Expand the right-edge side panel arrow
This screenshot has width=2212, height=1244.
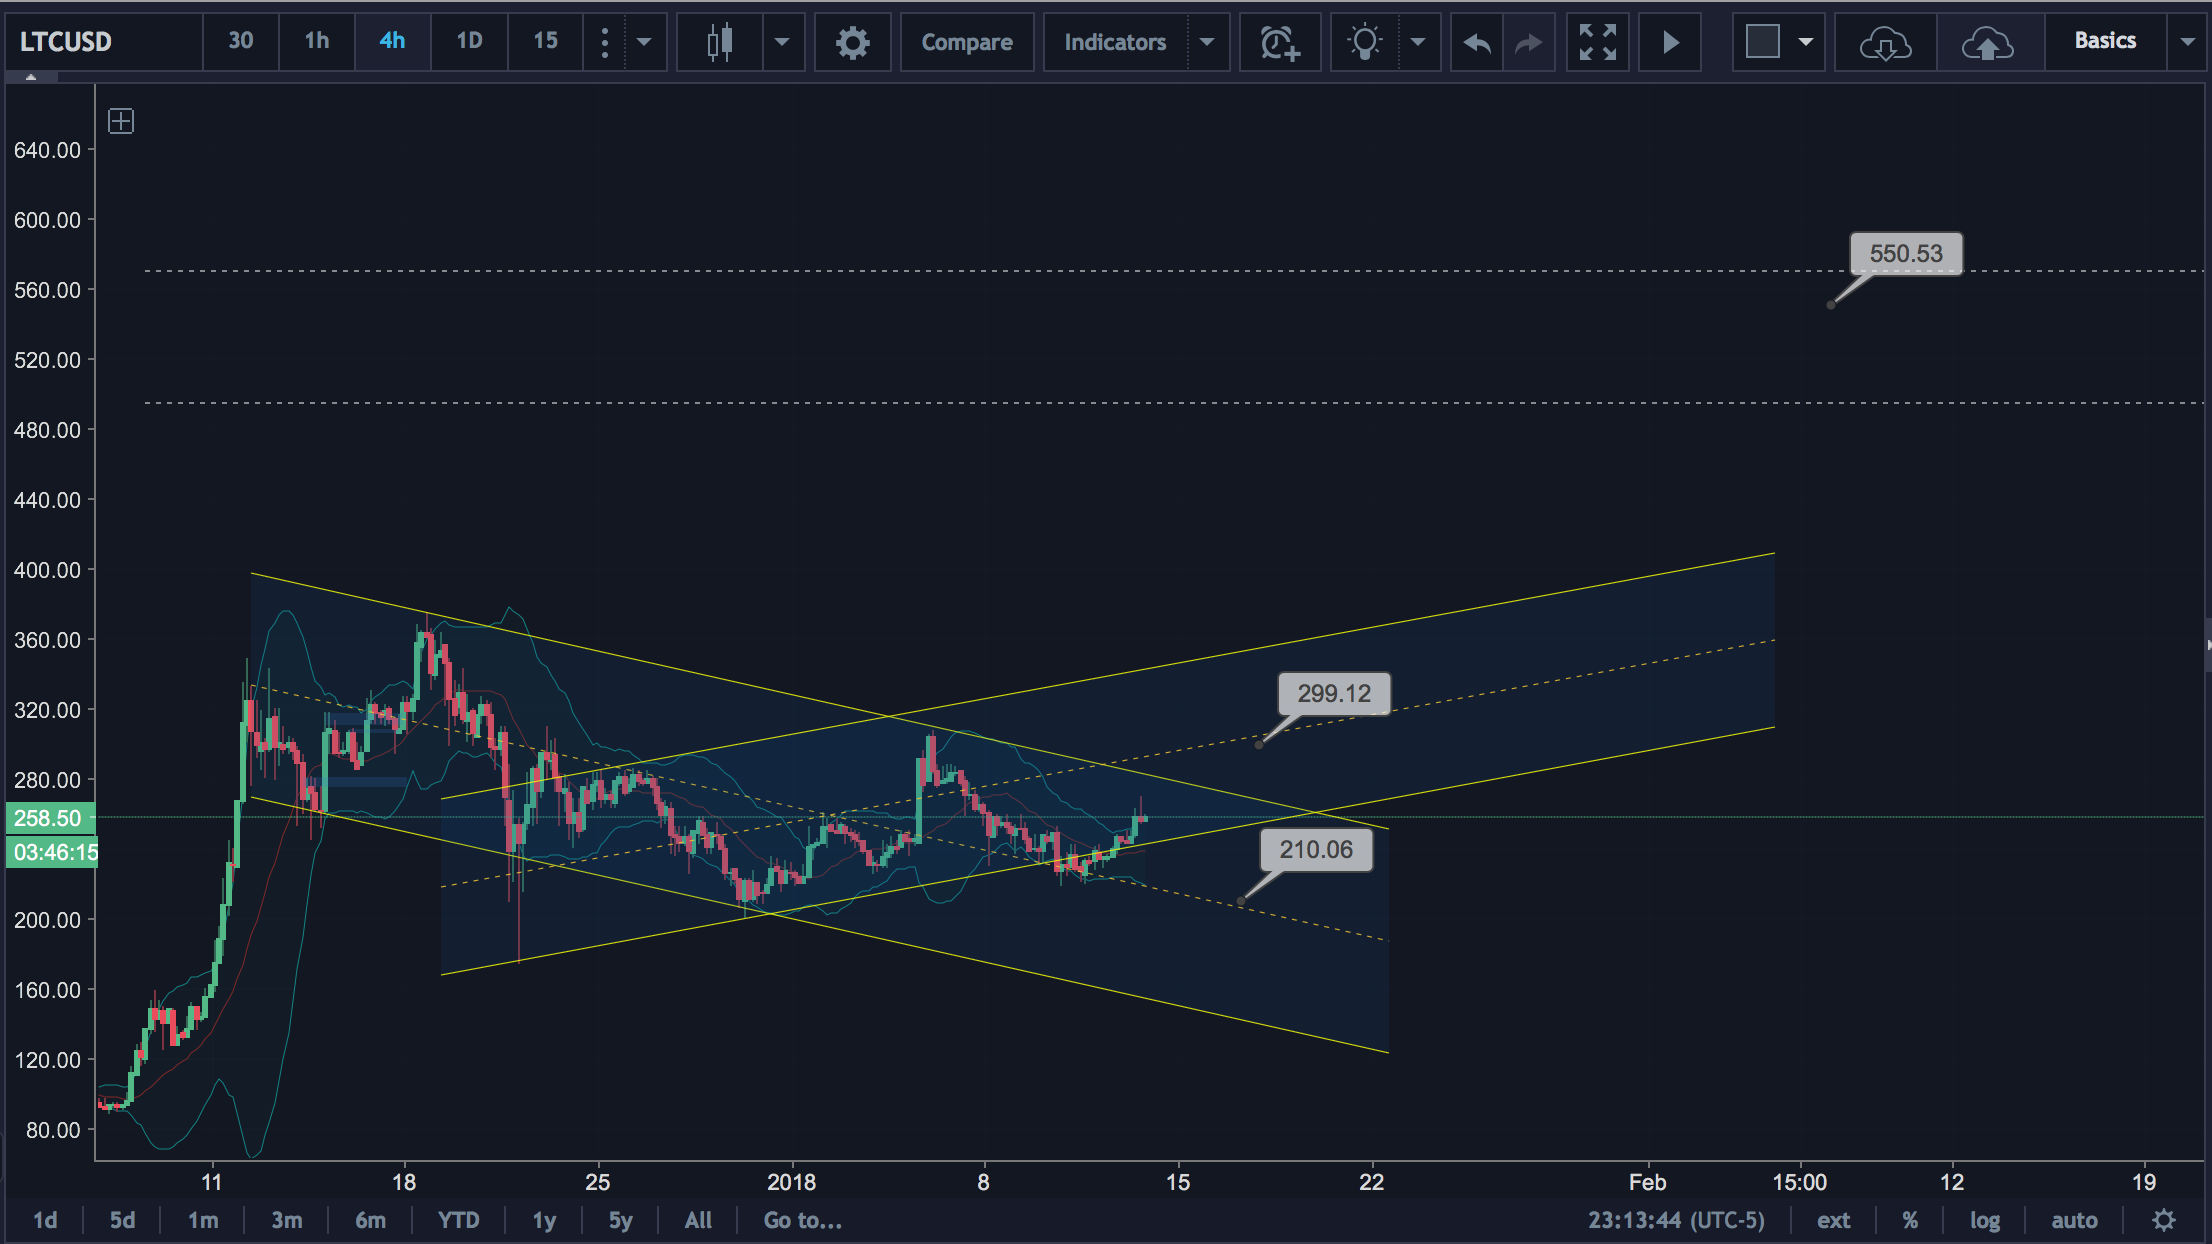pos(2207,645)
